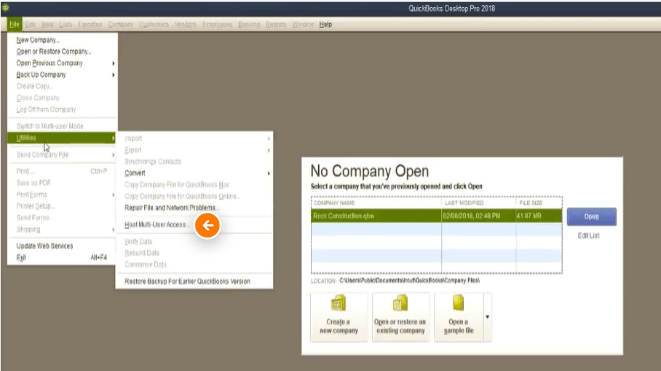Click the Create a new company icon
This screenshot has width=661, height=371.
click(x=339, y=303)
